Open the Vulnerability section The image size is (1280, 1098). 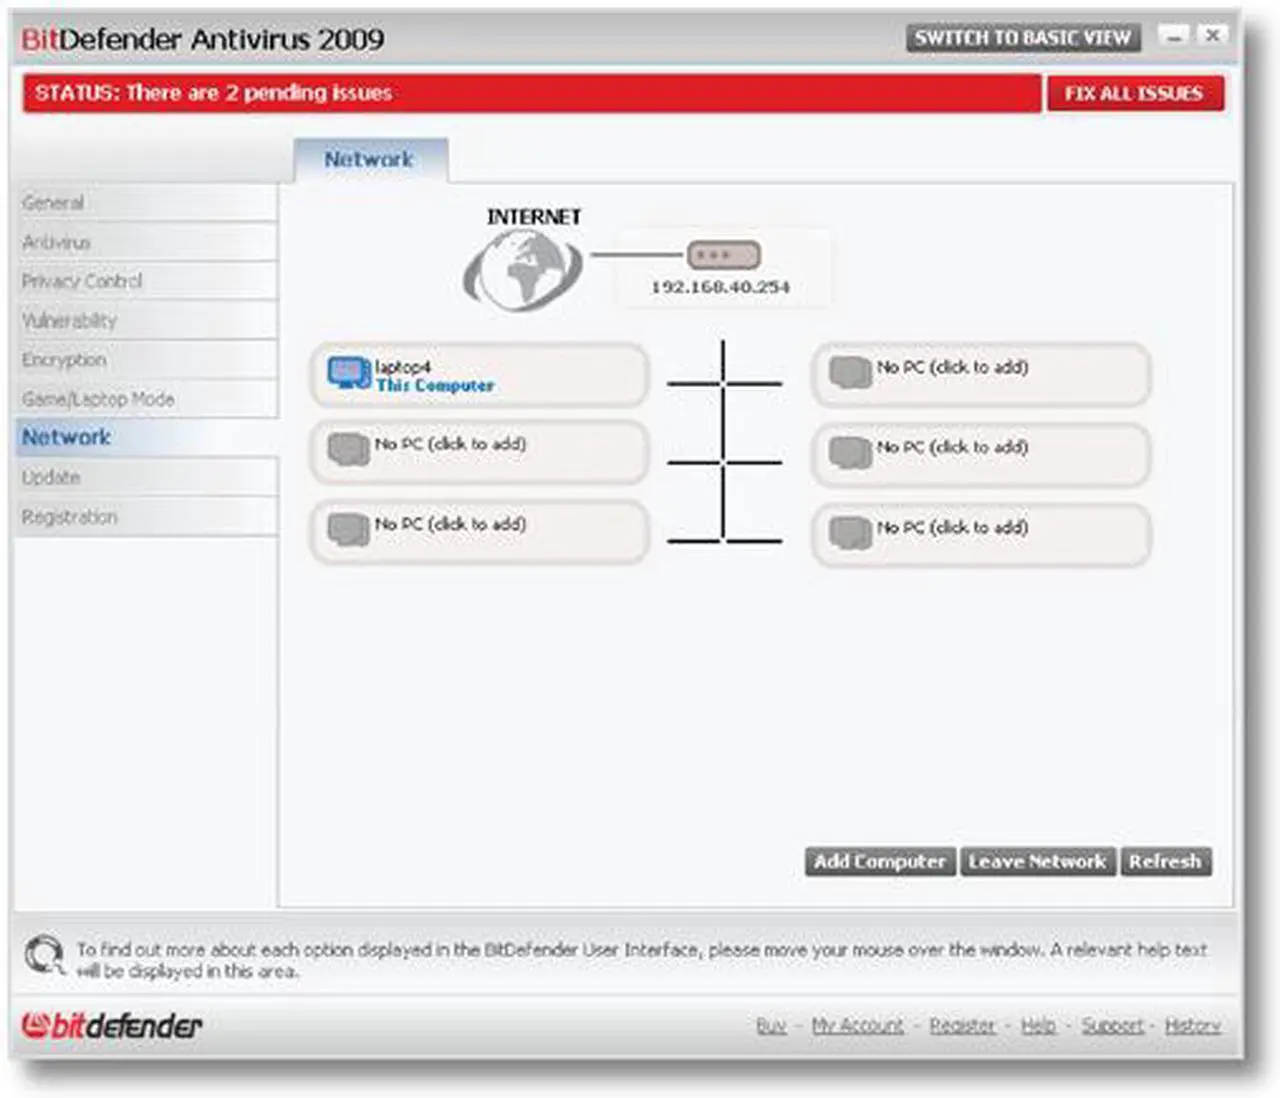coord(146,320)
